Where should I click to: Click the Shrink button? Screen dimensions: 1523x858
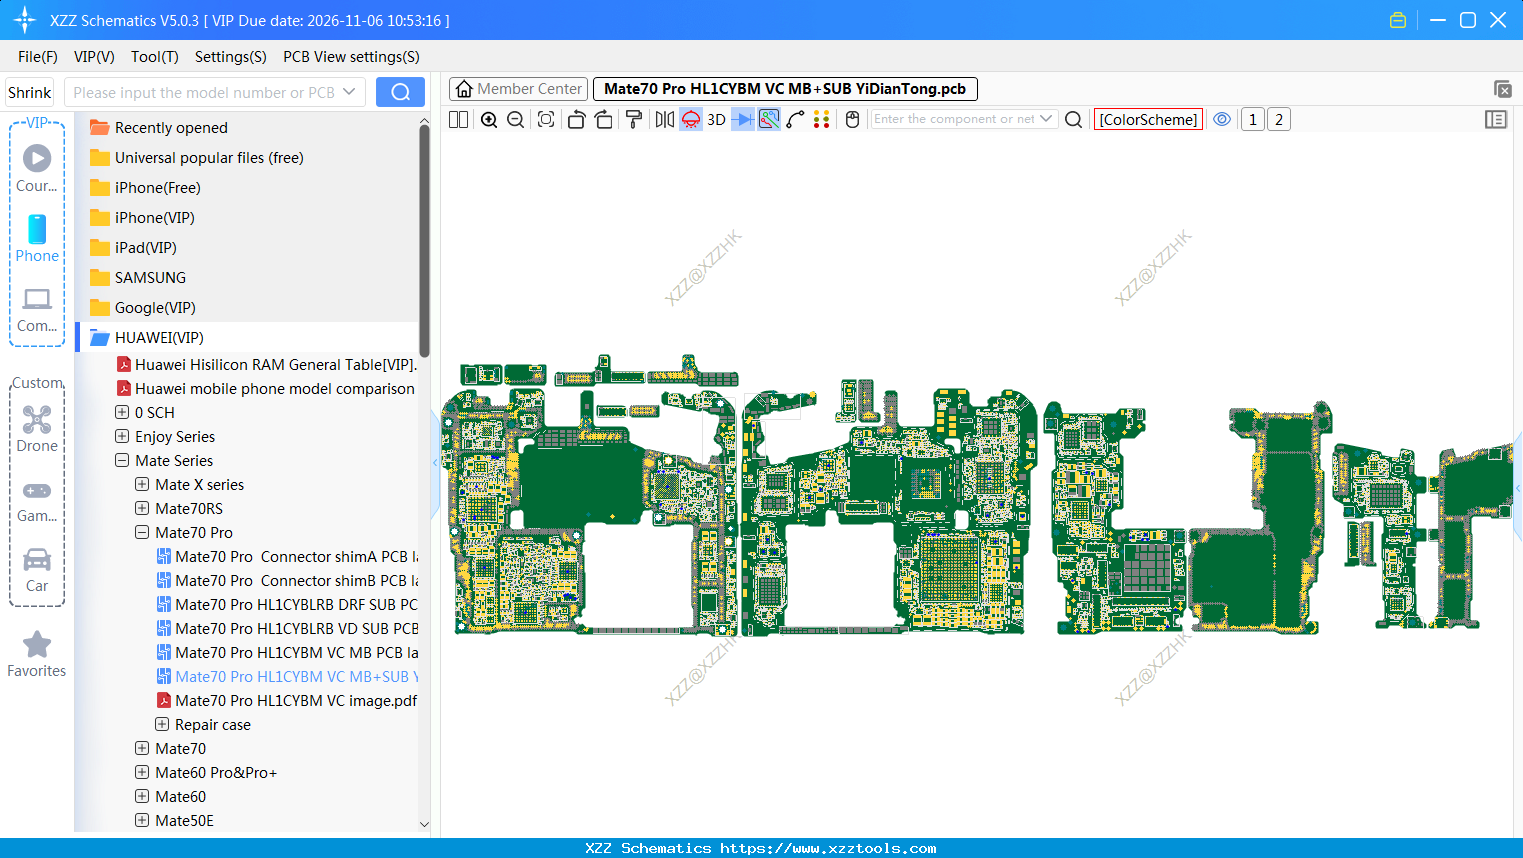pos(30,92)
